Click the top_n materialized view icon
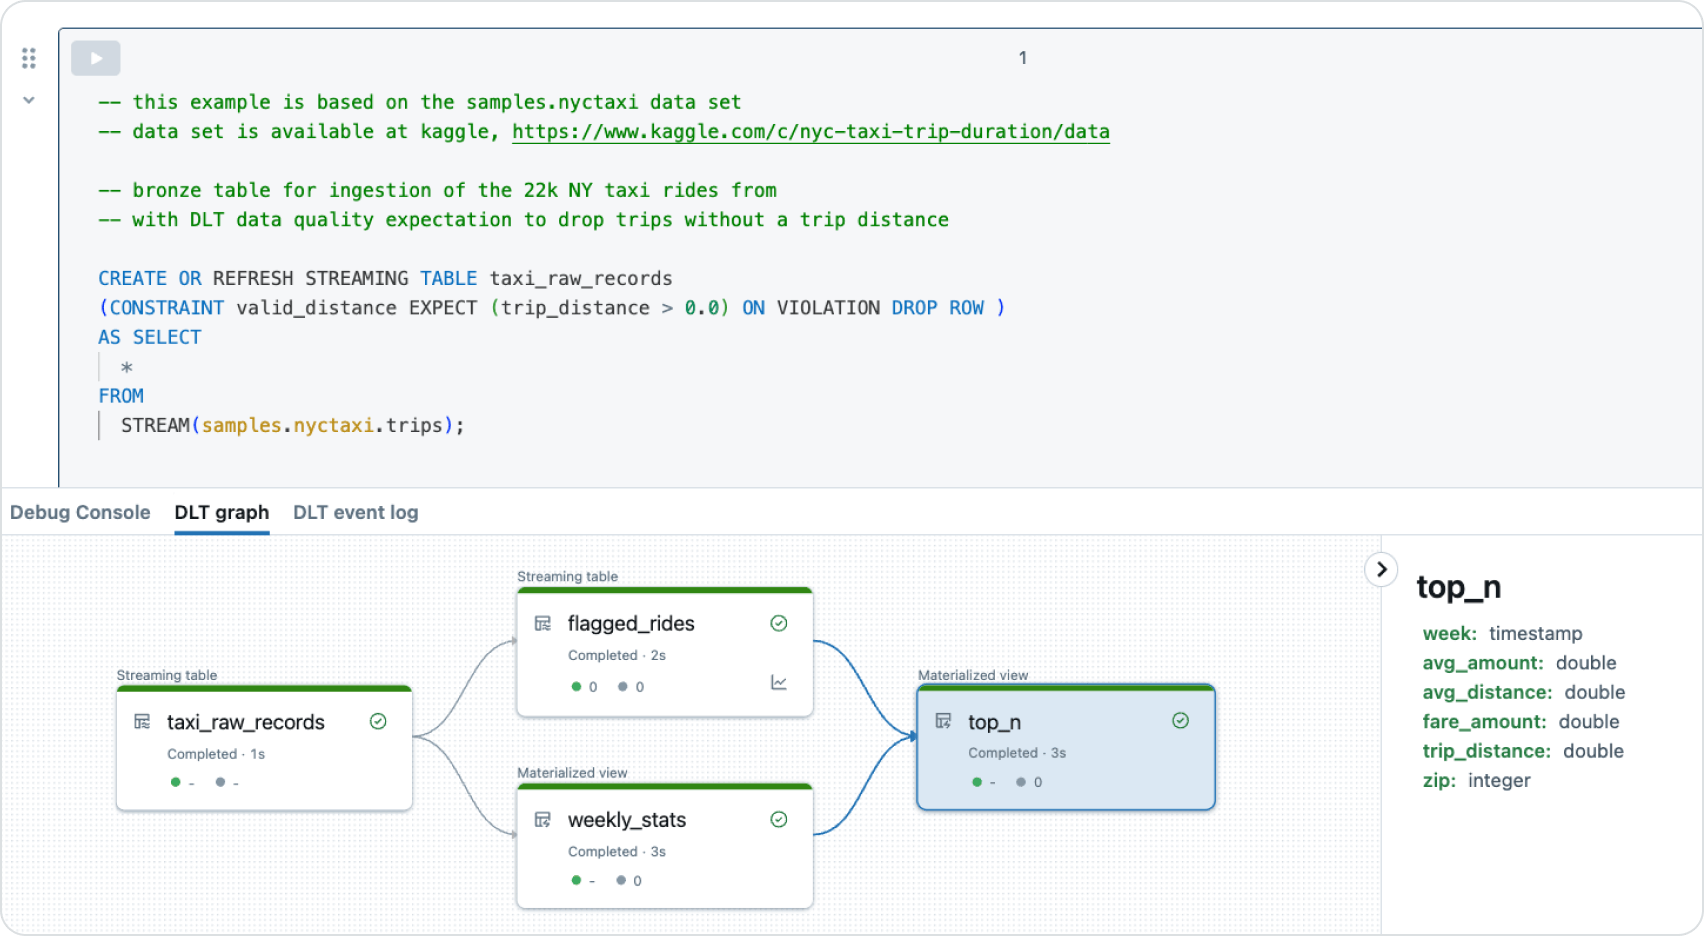 (943, 721)
